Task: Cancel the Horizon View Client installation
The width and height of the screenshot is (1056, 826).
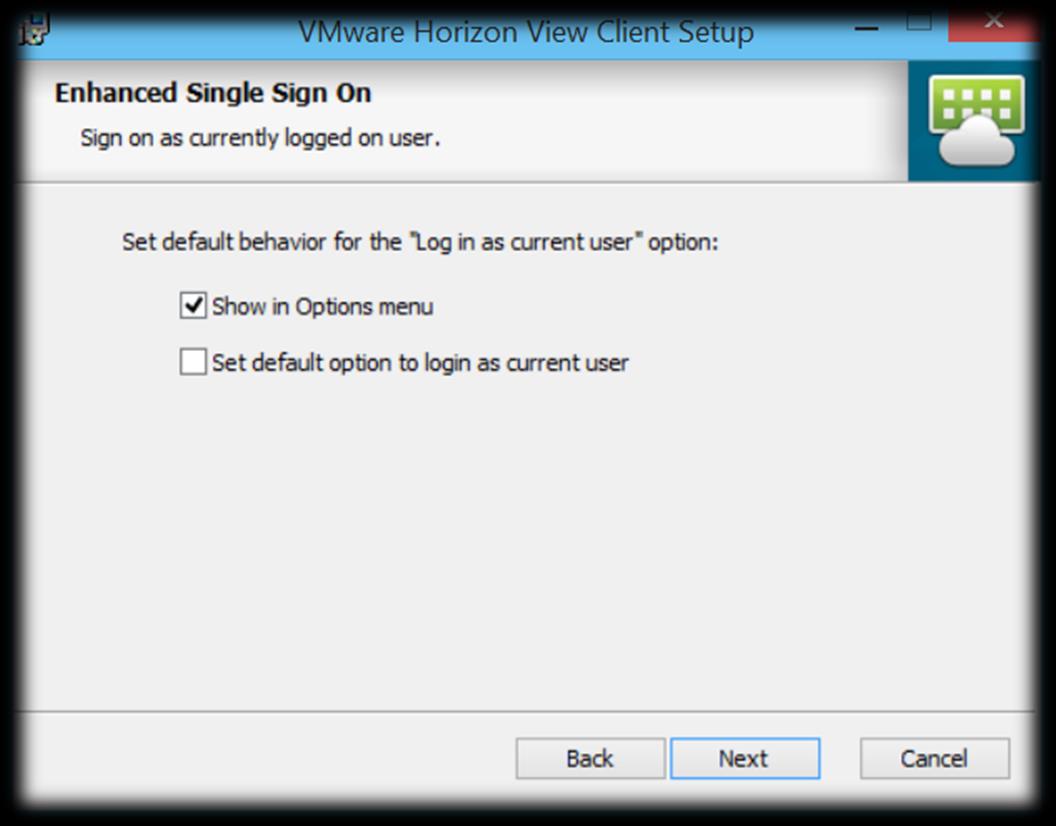Action: [x=935, y=759]
